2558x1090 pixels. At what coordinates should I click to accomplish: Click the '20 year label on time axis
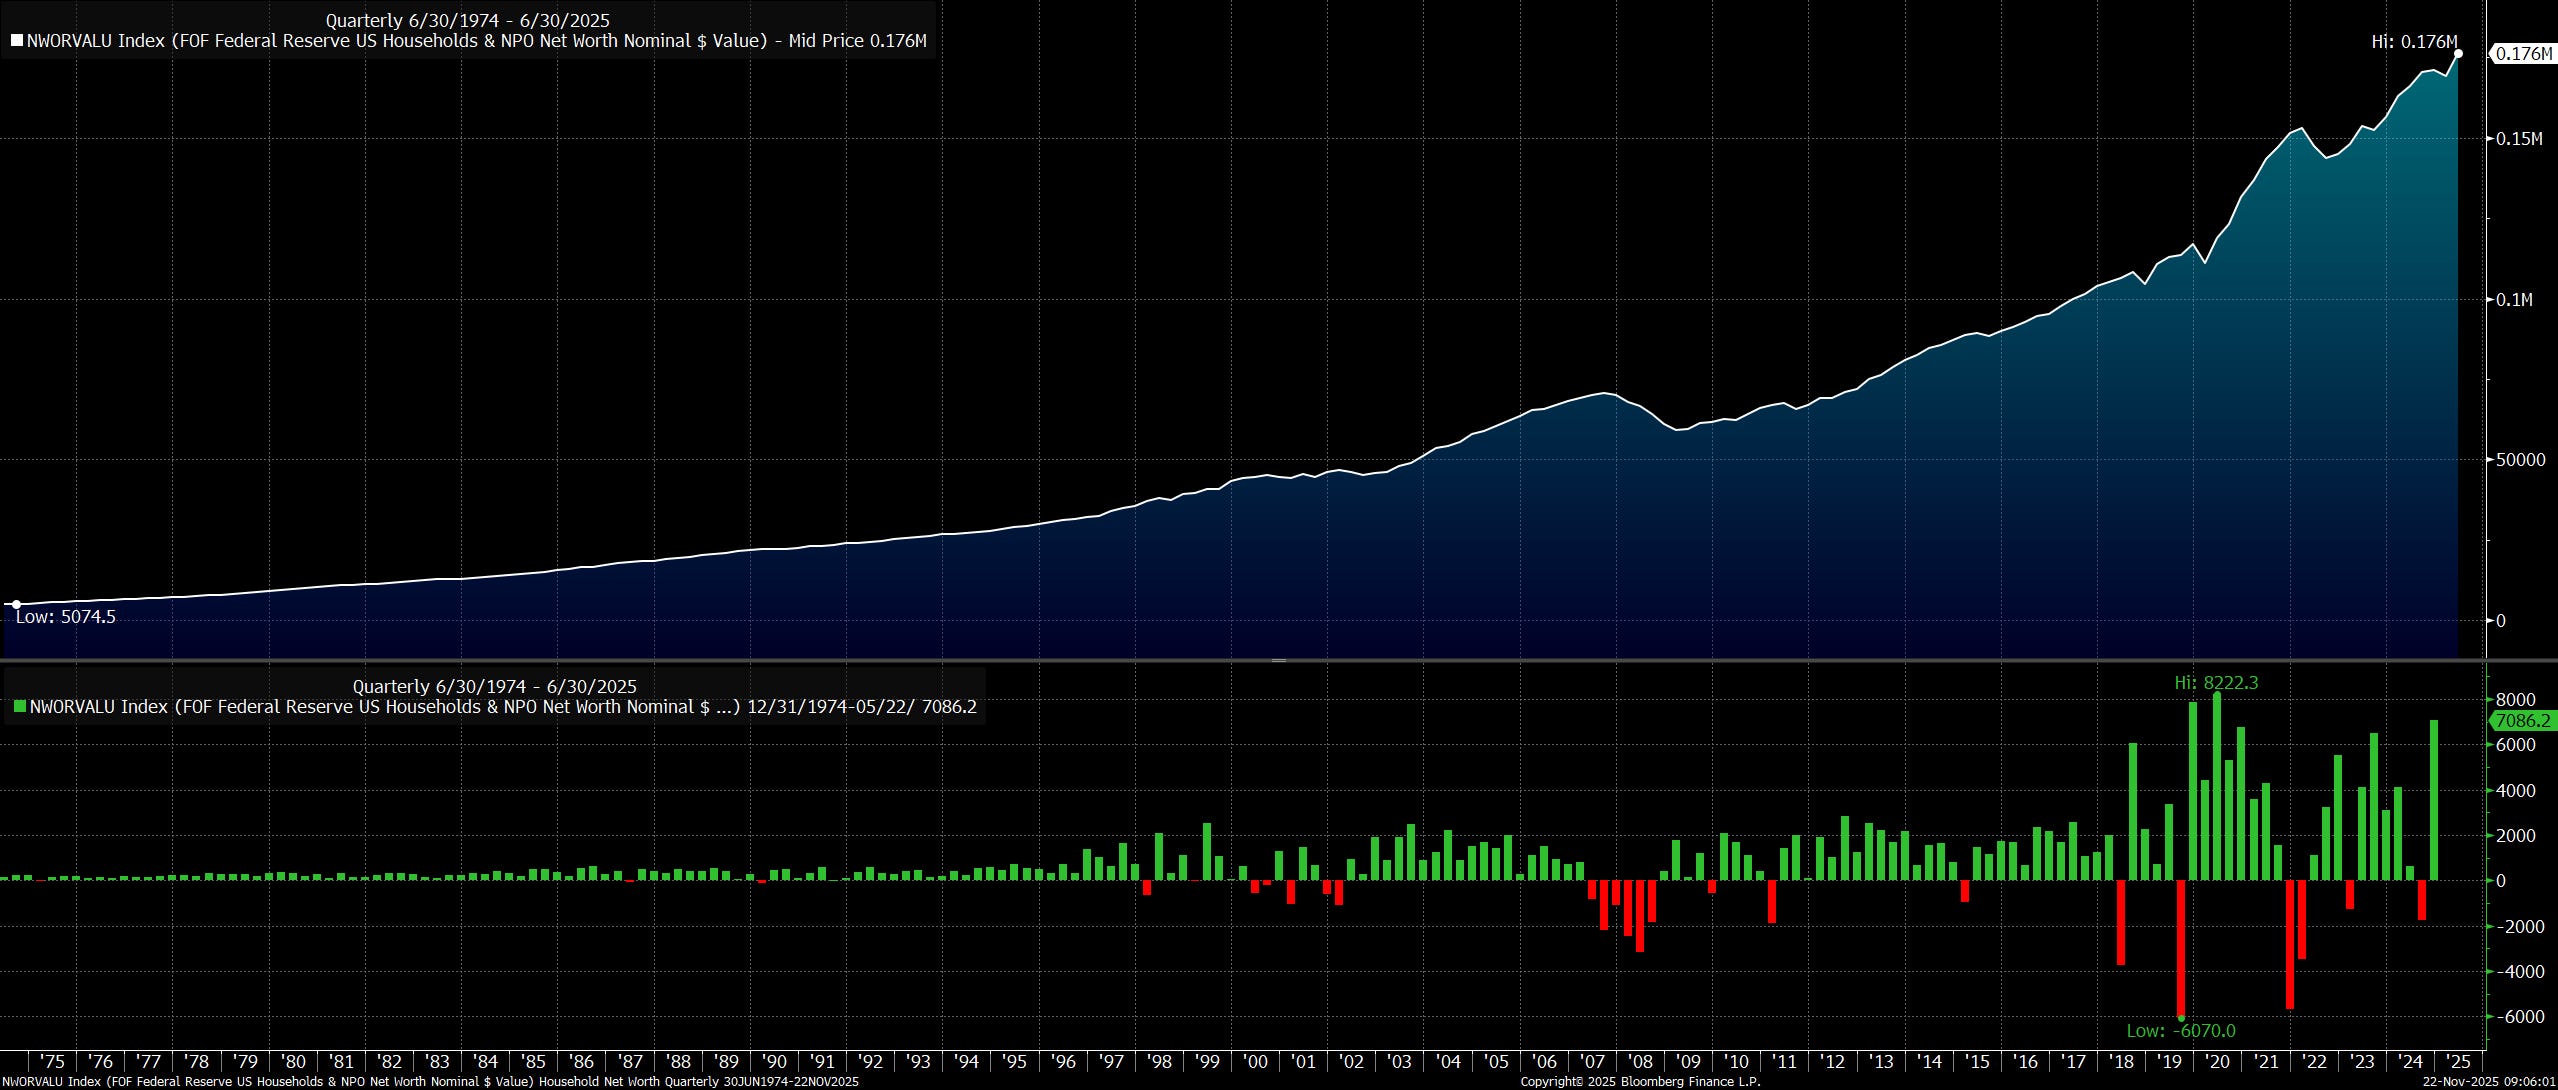(x=2218, y=1062)
